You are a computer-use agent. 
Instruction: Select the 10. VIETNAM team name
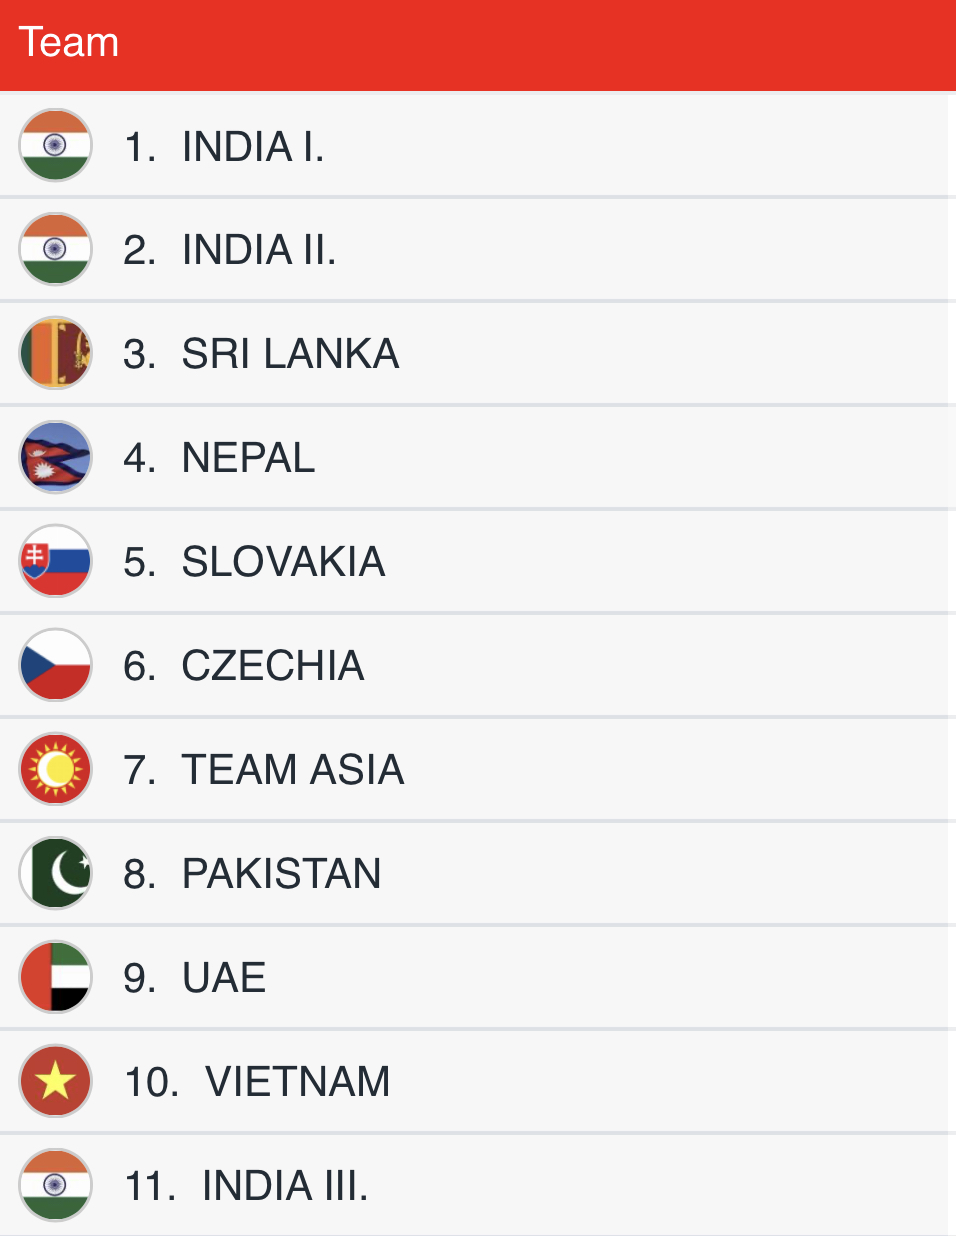point(257,1082)
